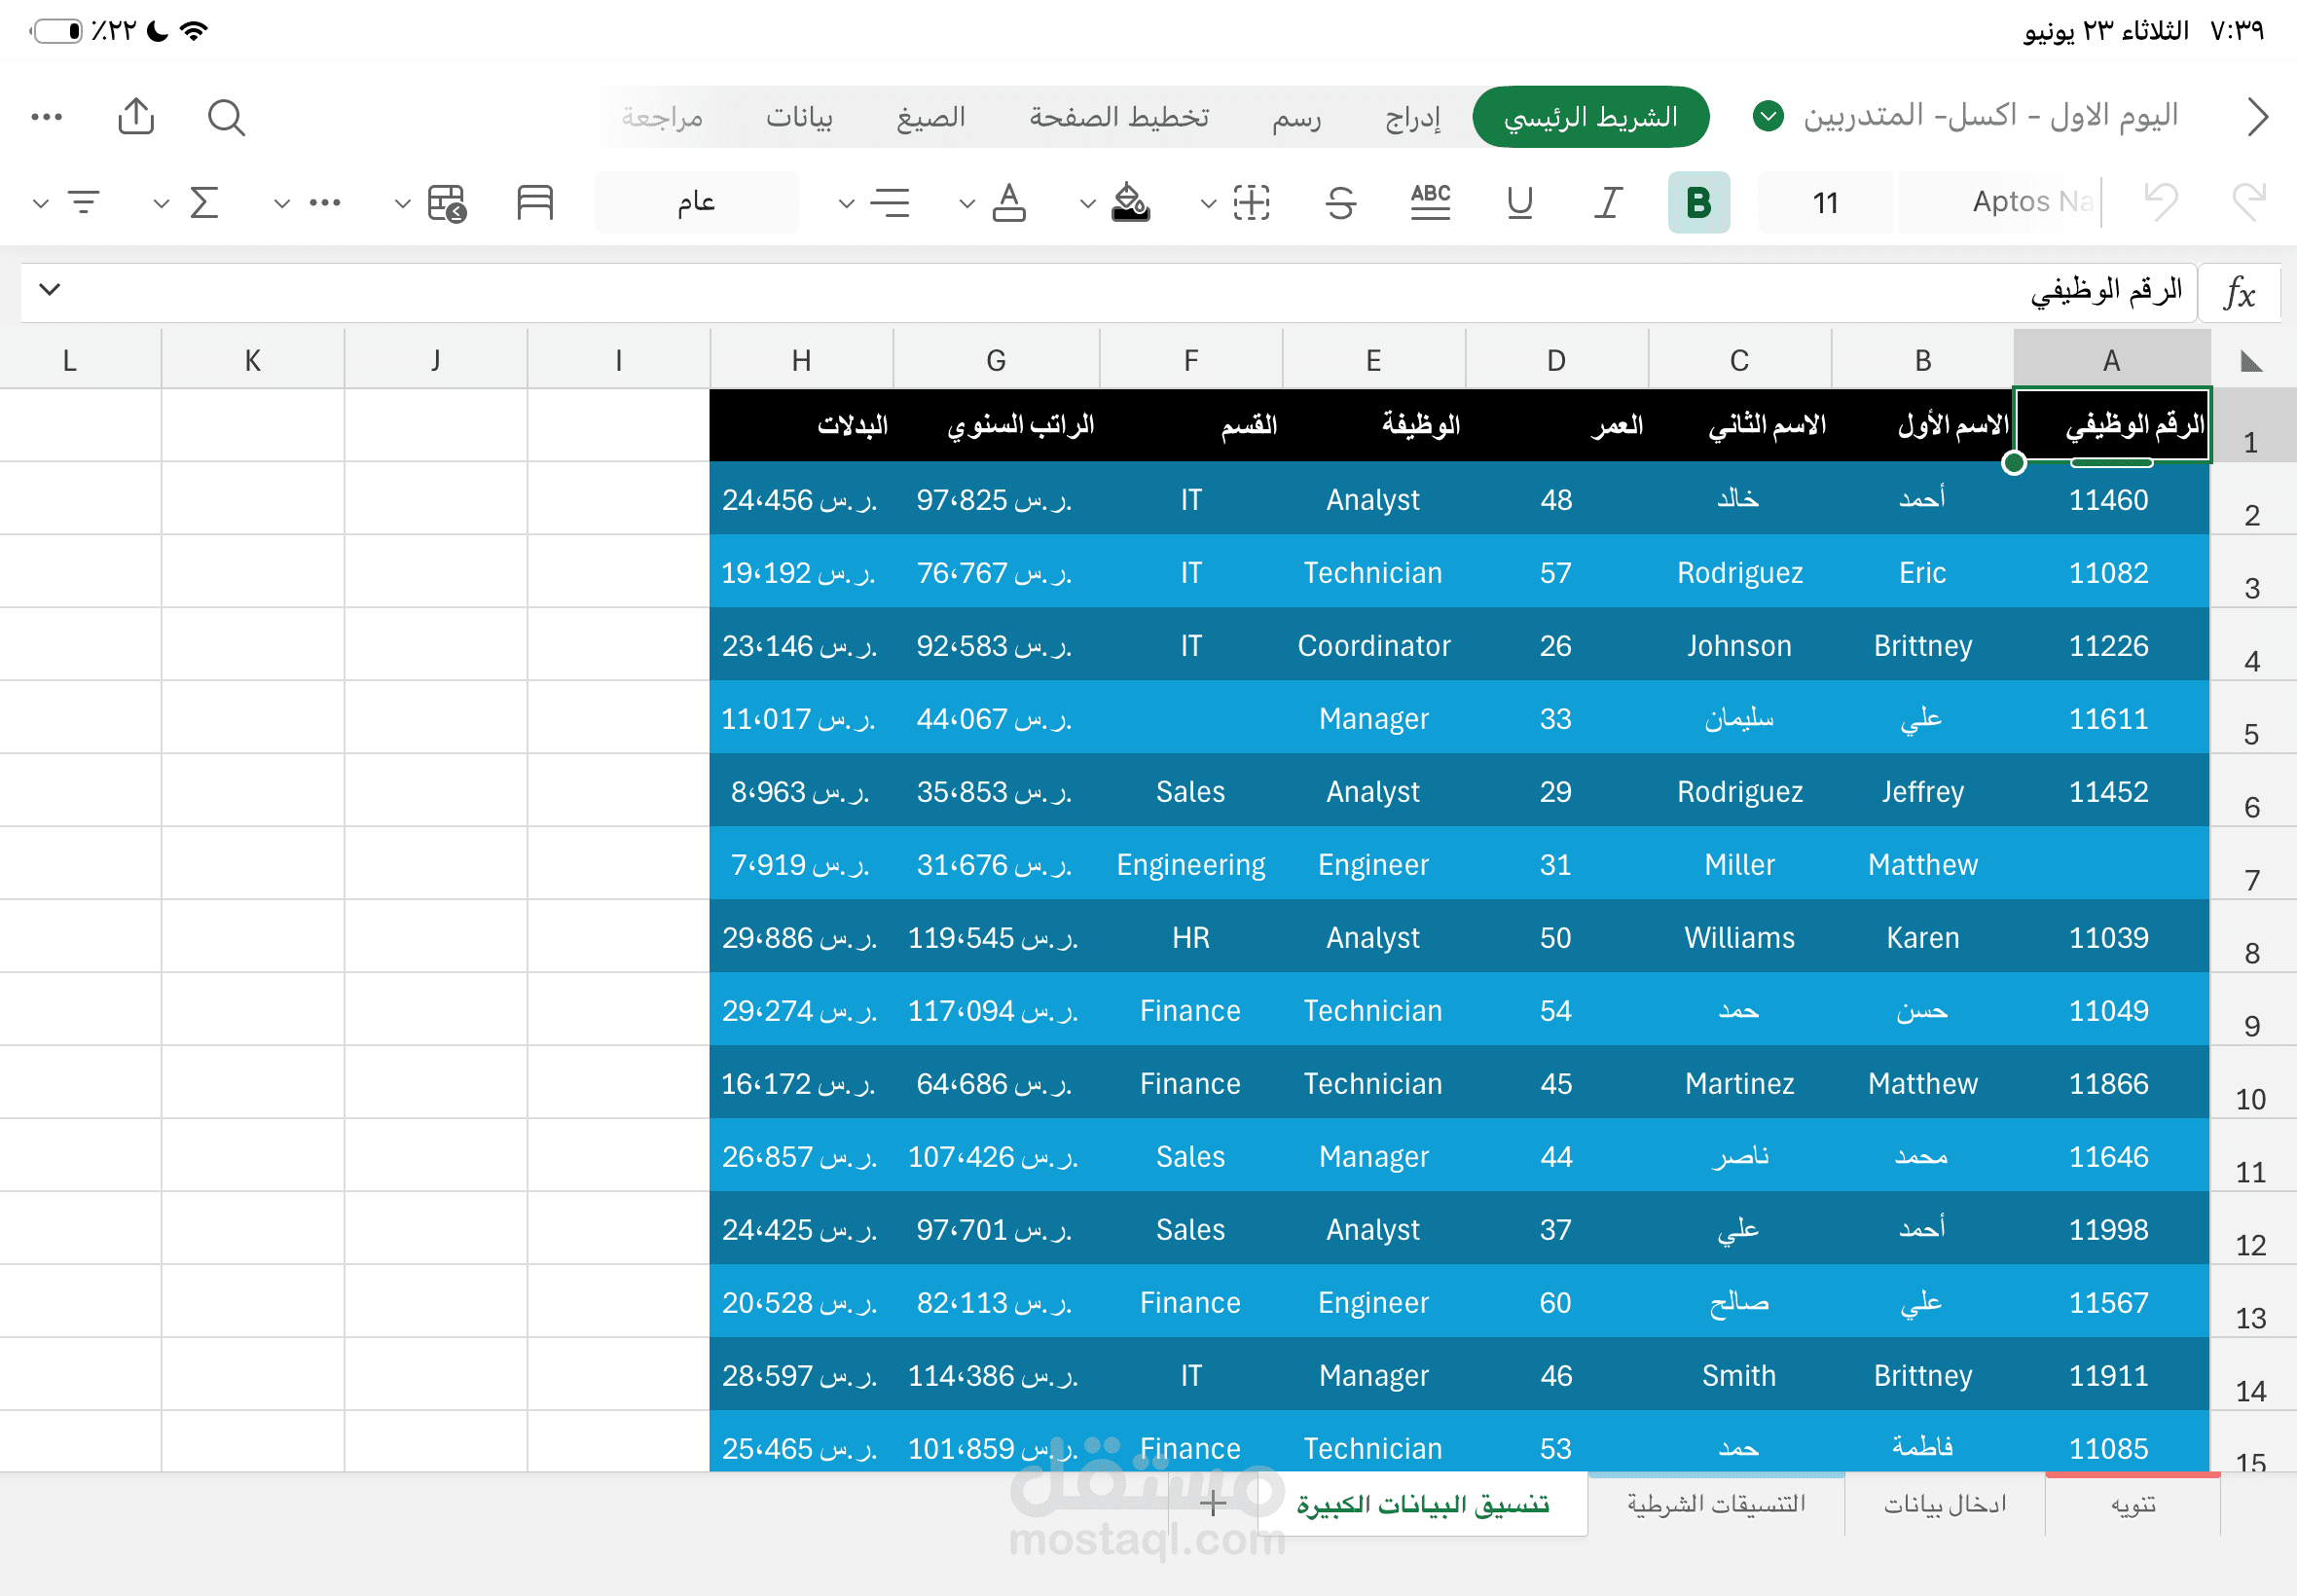Open the cell borders tool
Viewport: 2297px width, 1596px height.
point(1251,202)
